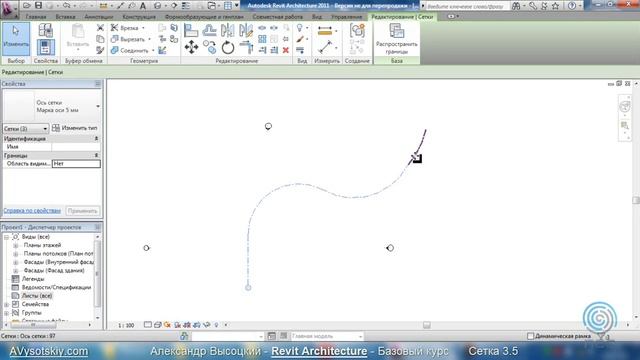Expand the Семейства node
Image resolution: width=640 pixels, height=360 pixels.
pos(7,304)
